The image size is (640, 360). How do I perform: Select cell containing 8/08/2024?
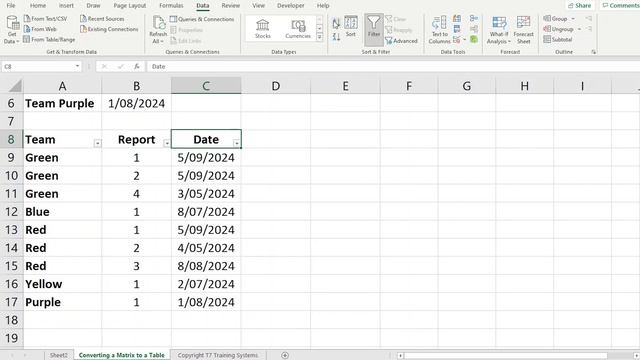pyautogui.click(x=206, y=266)
